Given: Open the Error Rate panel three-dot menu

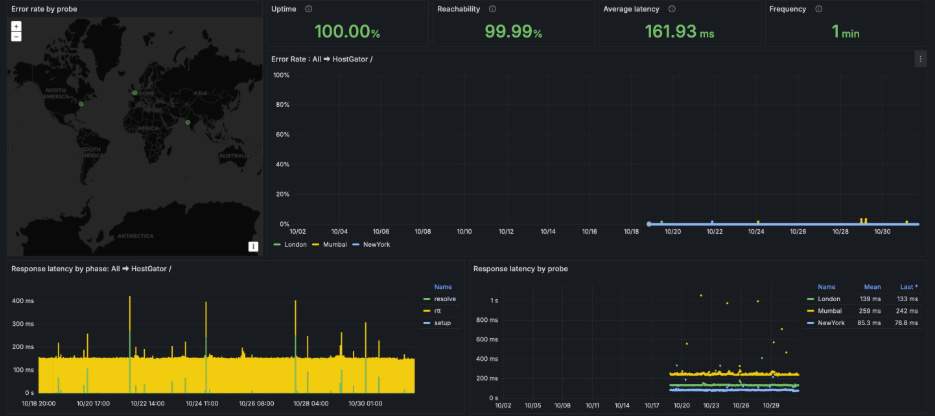Looking at the screenshot, I should pos(920,59).
